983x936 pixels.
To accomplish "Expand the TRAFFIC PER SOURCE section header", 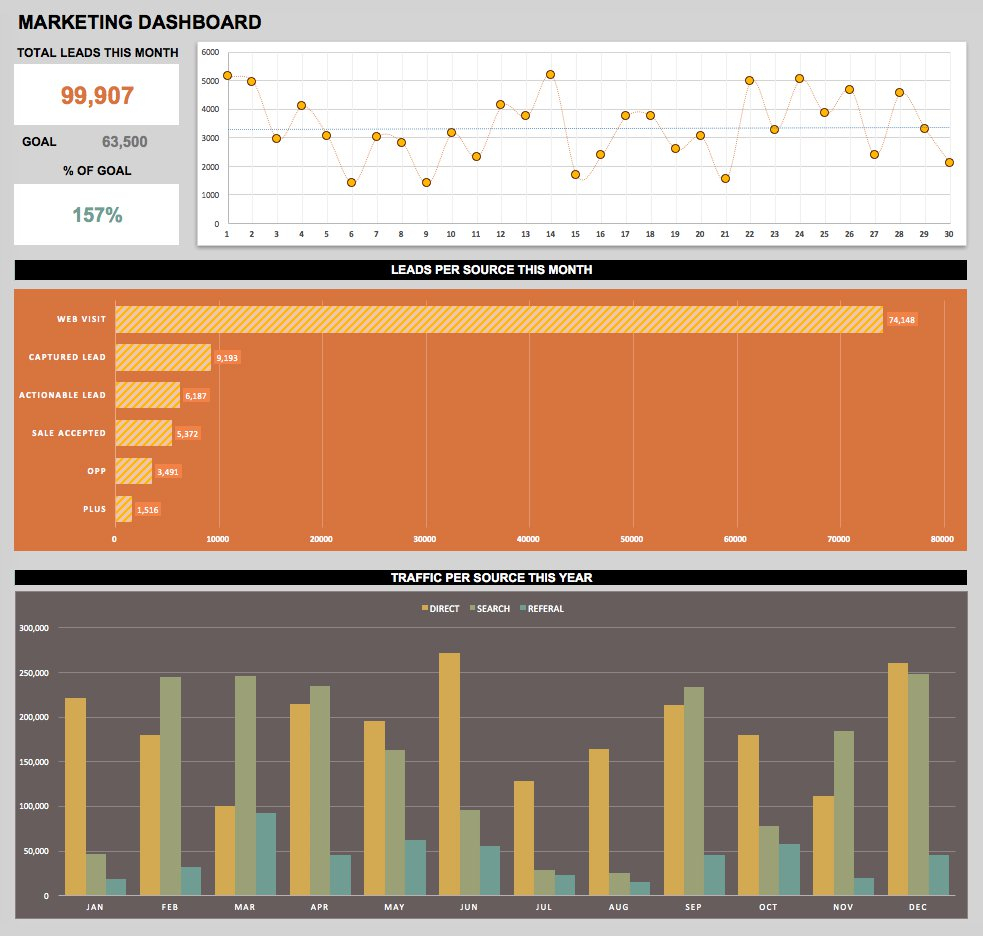I will click(491, 577).
